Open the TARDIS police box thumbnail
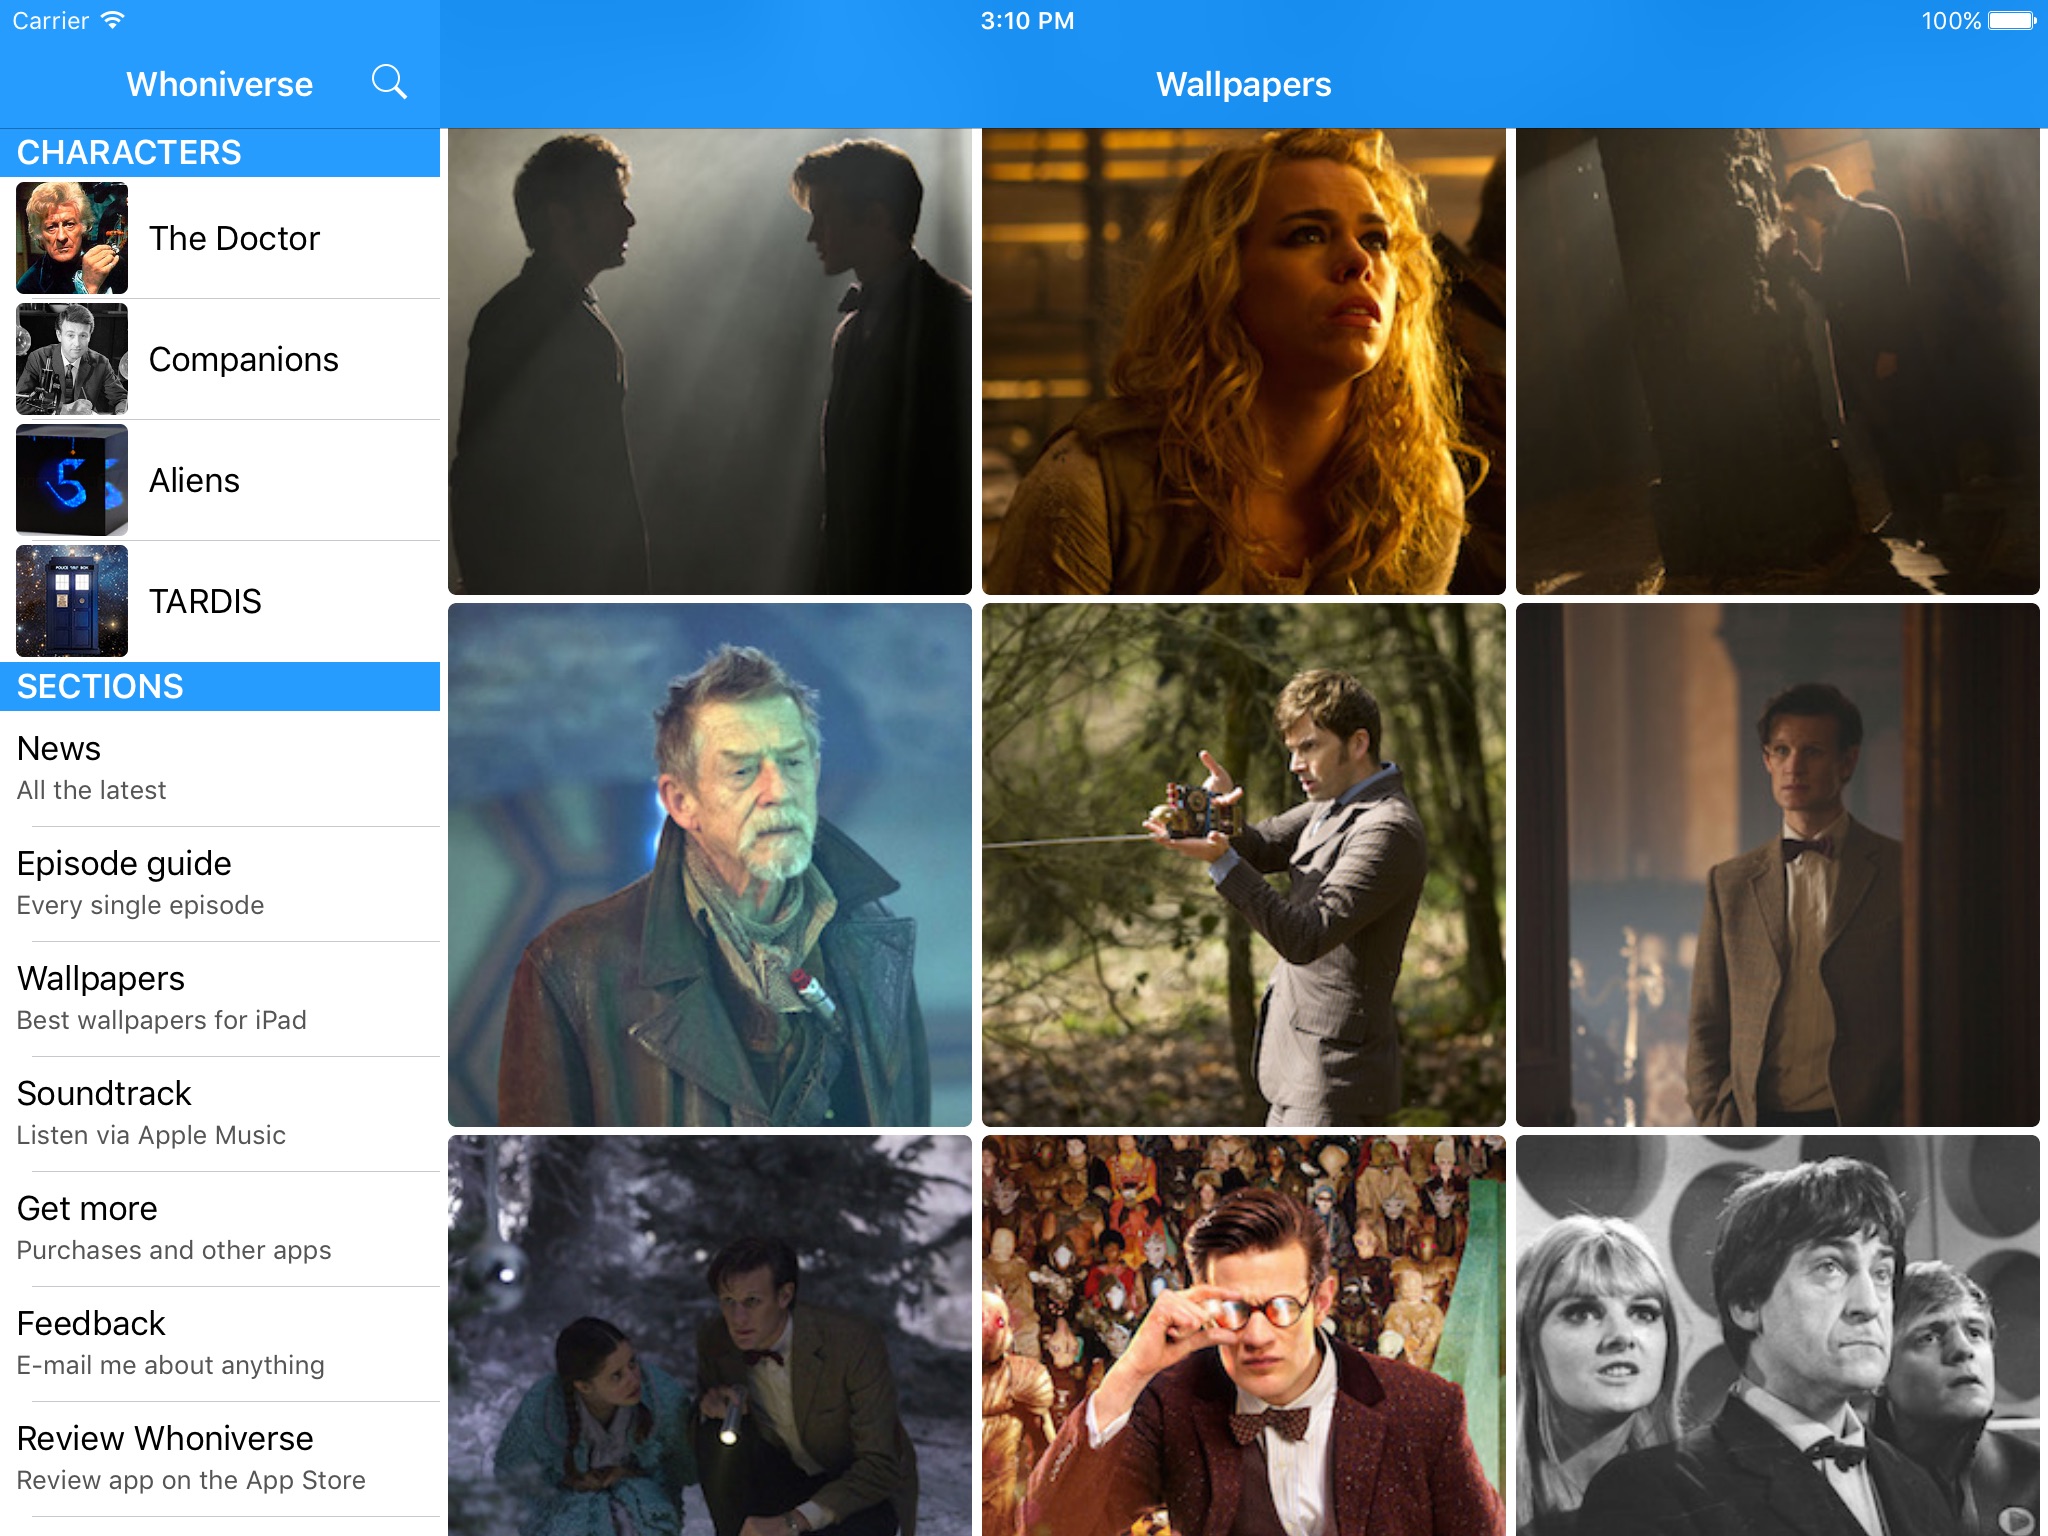2048x1536 pixels. point(72,601)
